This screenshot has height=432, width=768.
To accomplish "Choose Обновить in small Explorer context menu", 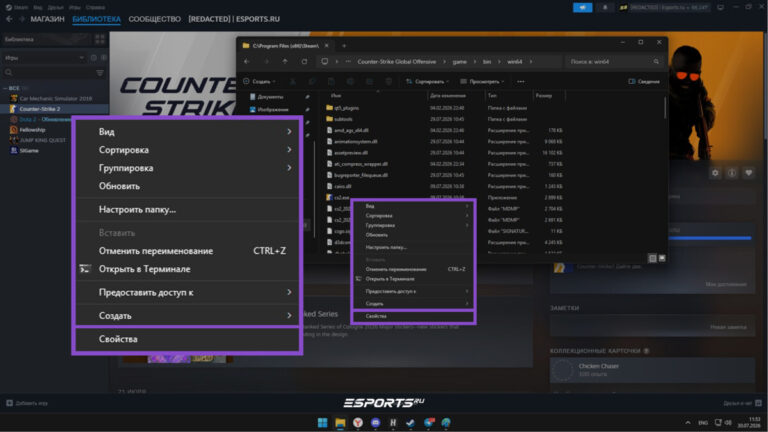I will 413,235.
